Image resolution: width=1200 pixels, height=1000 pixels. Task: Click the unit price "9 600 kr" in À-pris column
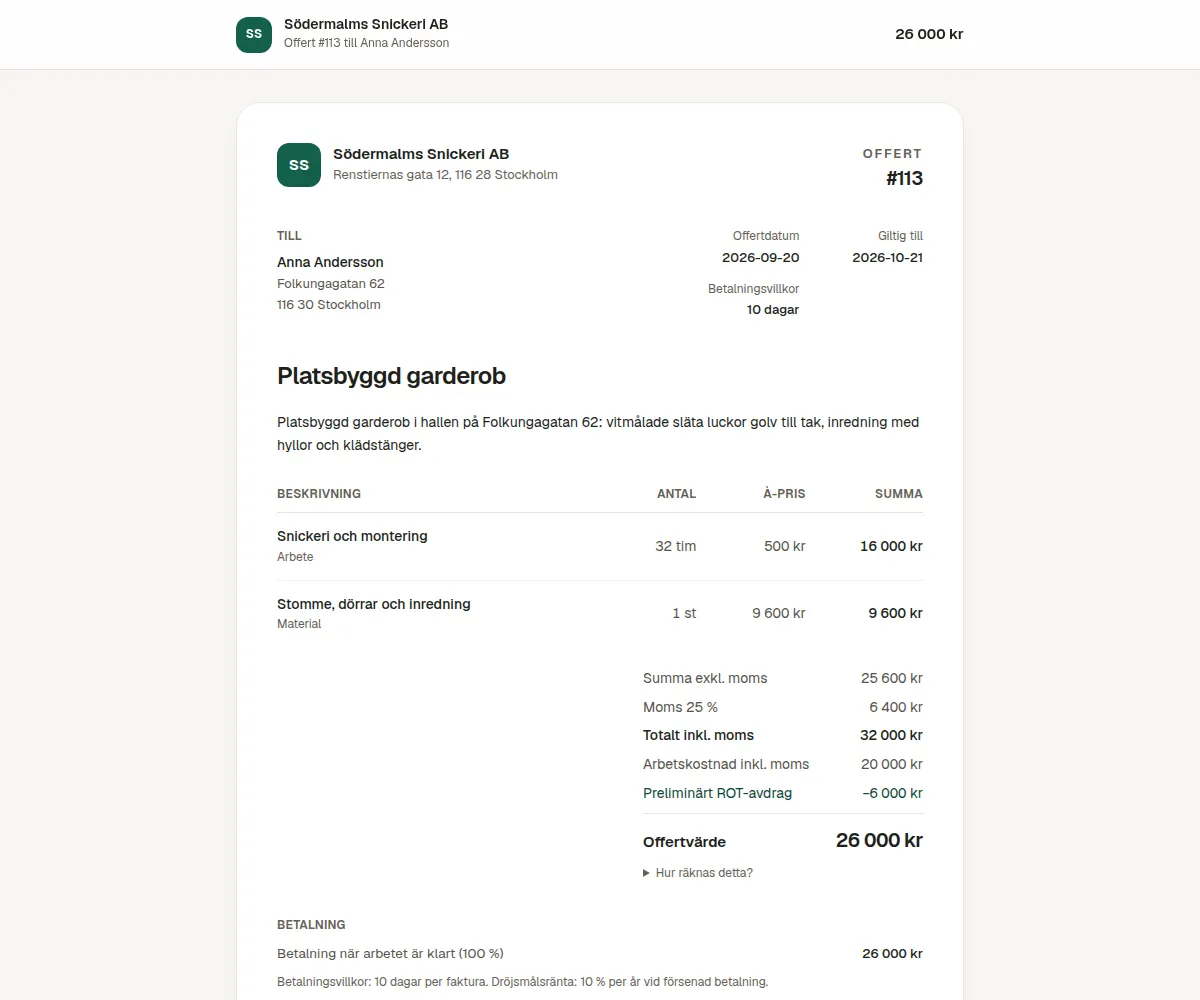[779, 614]
